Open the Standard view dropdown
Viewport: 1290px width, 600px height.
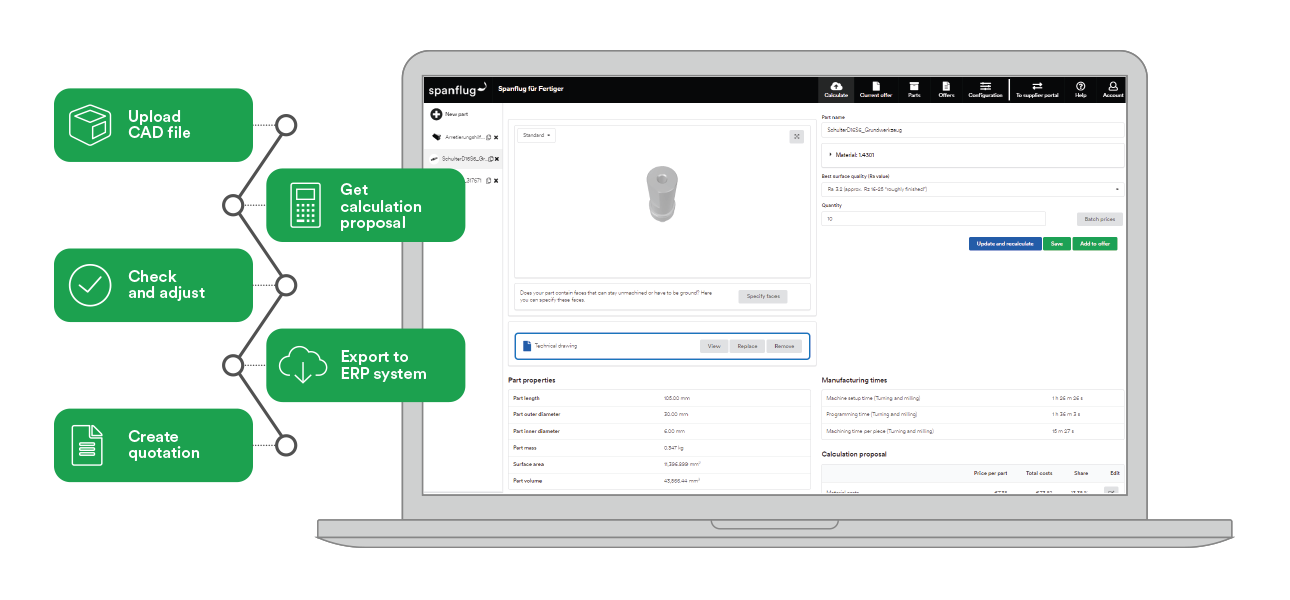[x=537, y=135]
